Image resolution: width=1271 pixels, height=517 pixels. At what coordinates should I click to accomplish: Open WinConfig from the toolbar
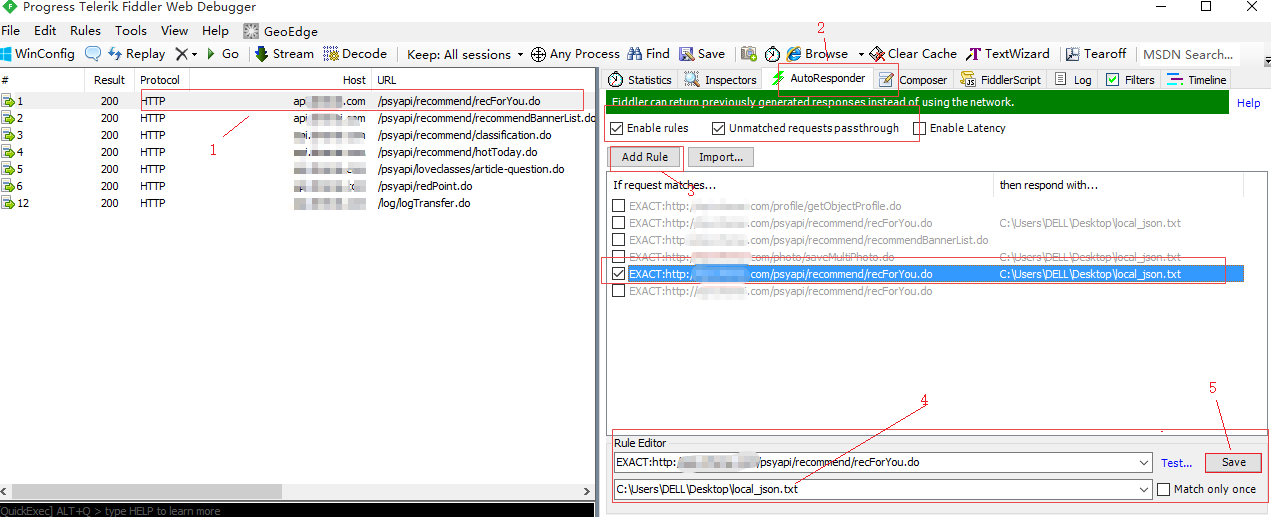click(38, 54)
